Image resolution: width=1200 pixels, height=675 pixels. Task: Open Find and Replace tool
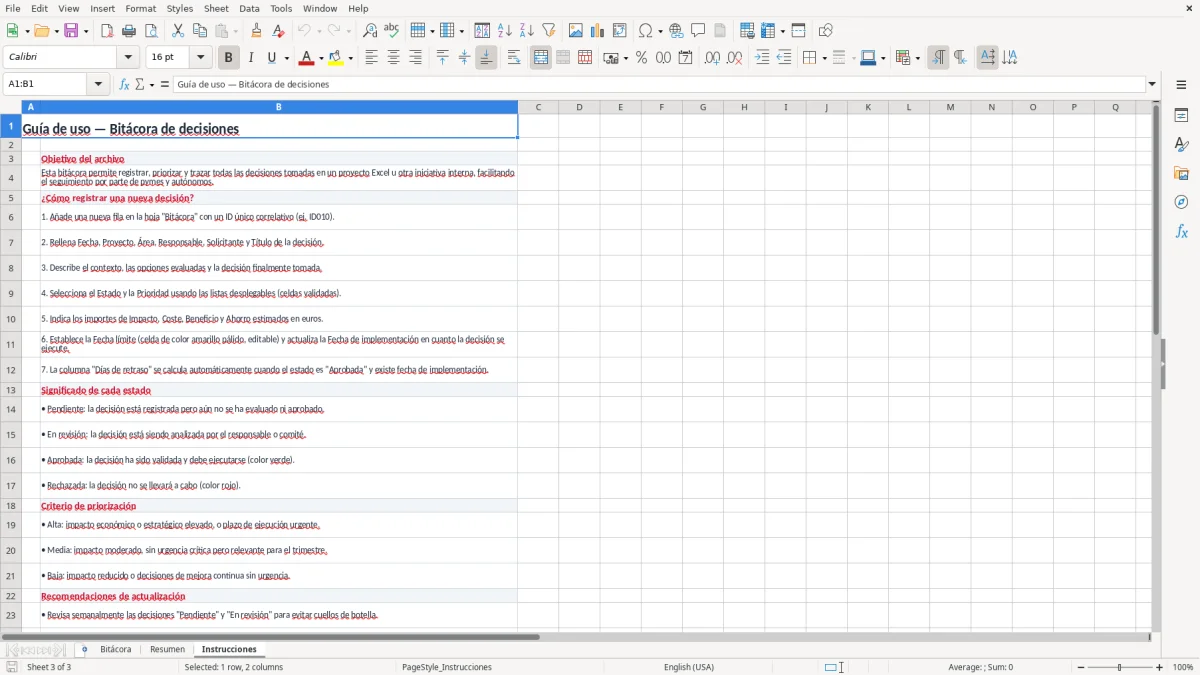(x=370, y=31)
